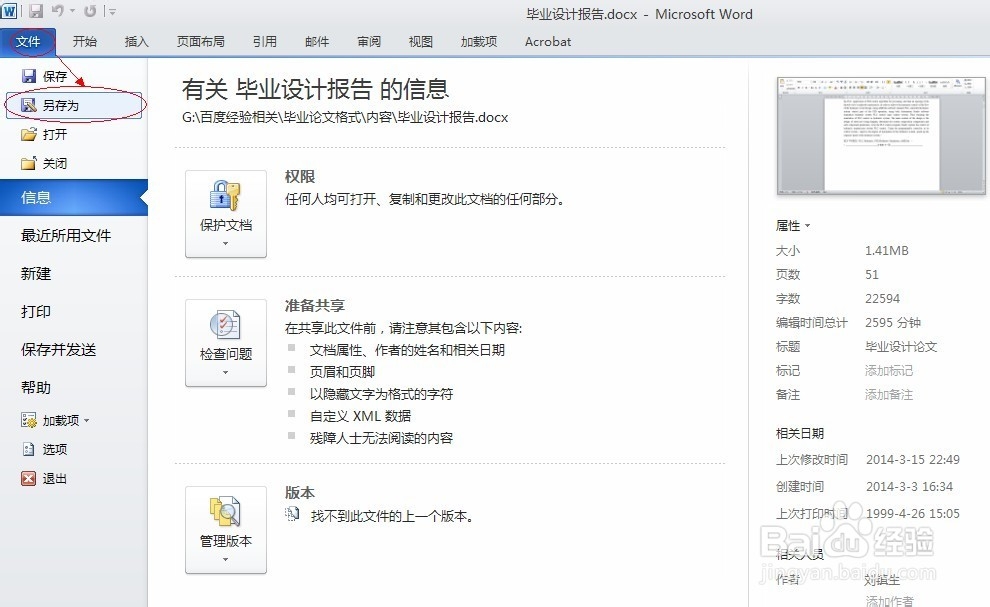Click the 版本 section heading
990x607 pixels.
coord(300,493)
